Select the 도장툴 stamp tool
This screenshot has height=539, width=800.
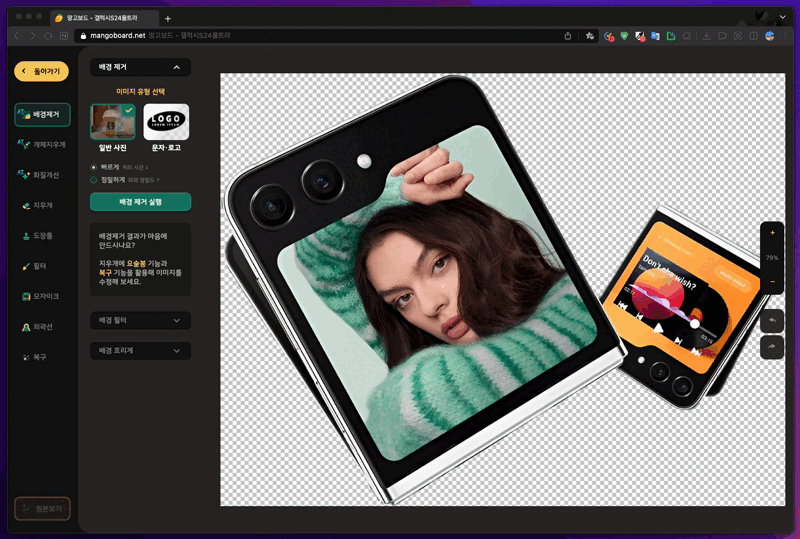point(37,236)
